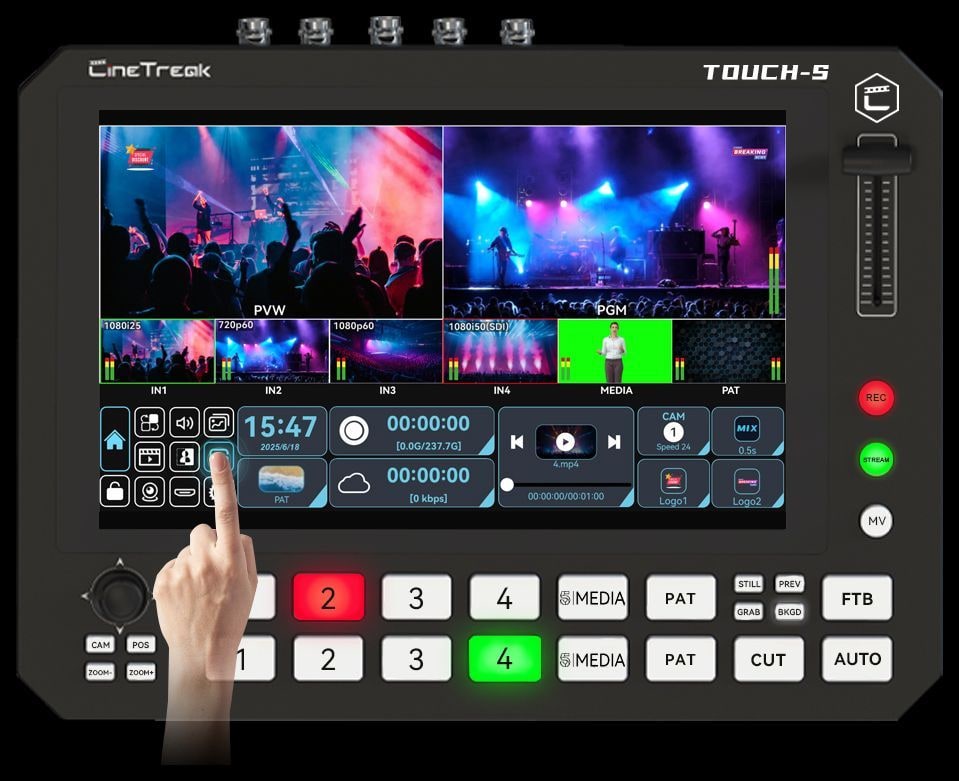Tap the cloud streaming icon

coord(354,483)
